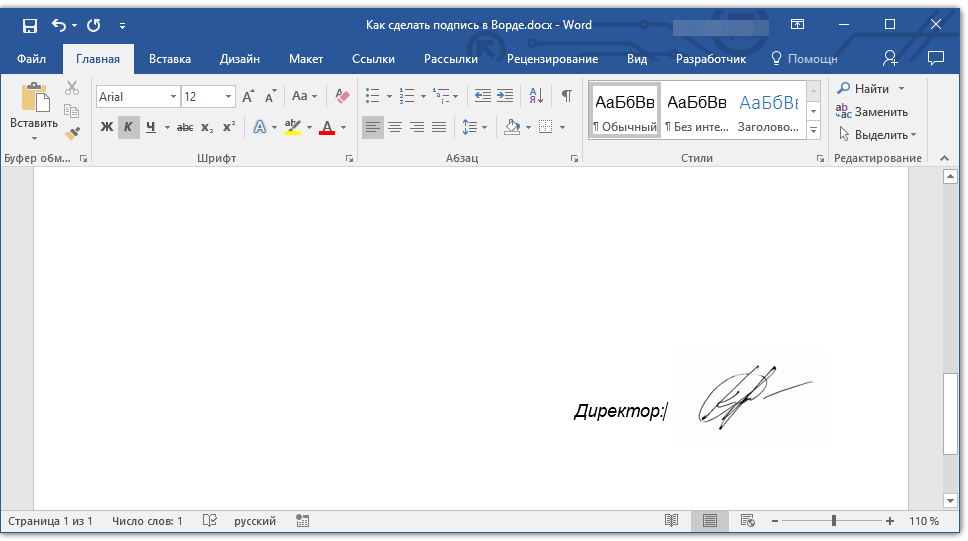Center align the text

point(395,127)
